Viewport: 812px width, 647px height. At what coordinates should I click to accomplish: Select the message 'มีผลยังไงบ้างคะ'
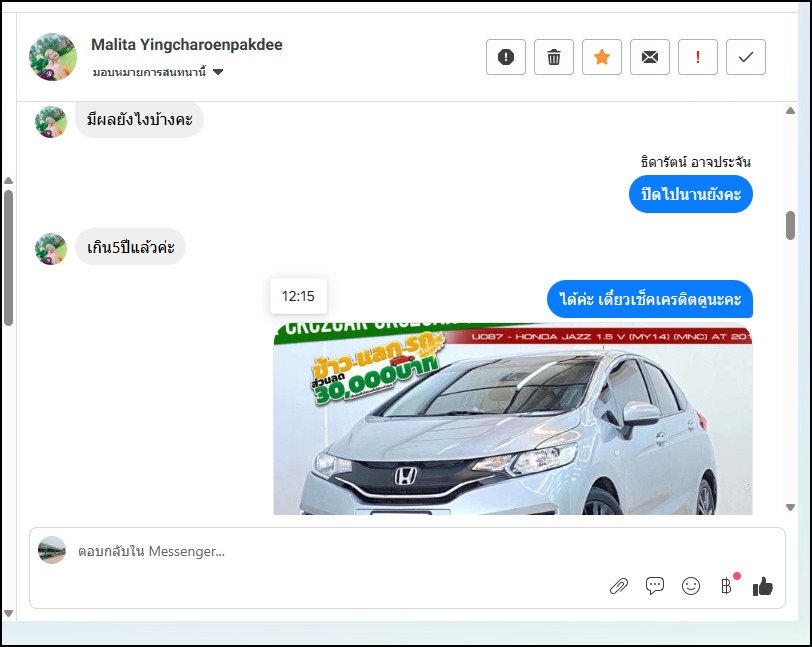(x=139, y=120)
